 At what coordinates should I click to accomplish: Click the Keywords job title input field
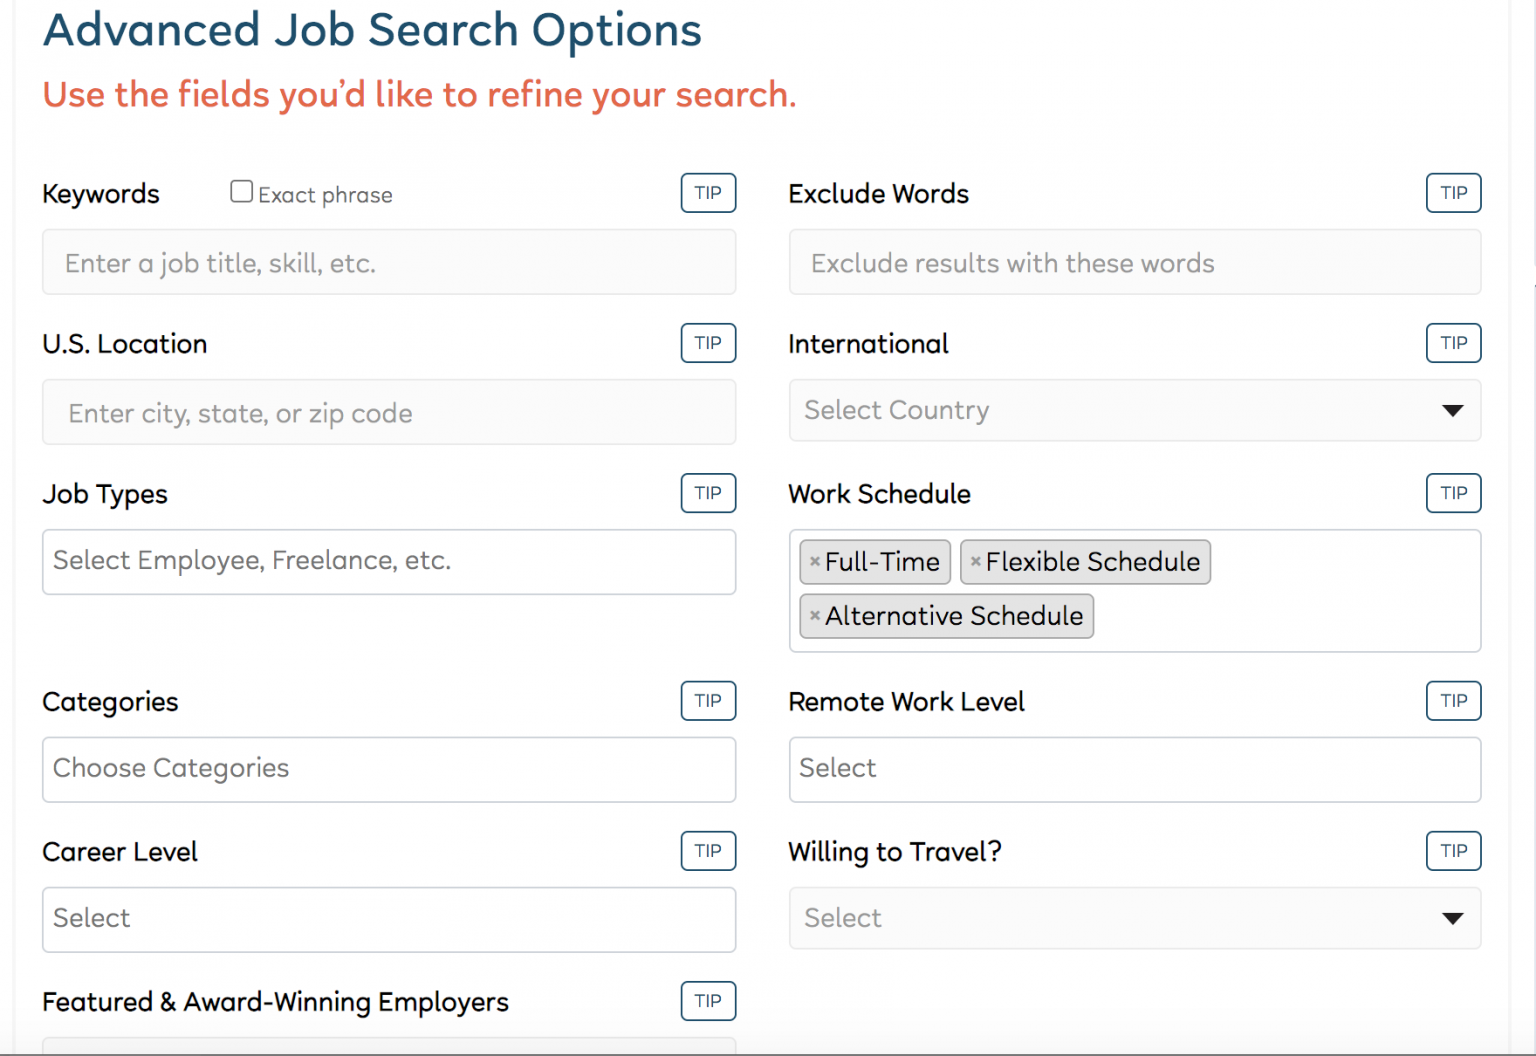388,262
